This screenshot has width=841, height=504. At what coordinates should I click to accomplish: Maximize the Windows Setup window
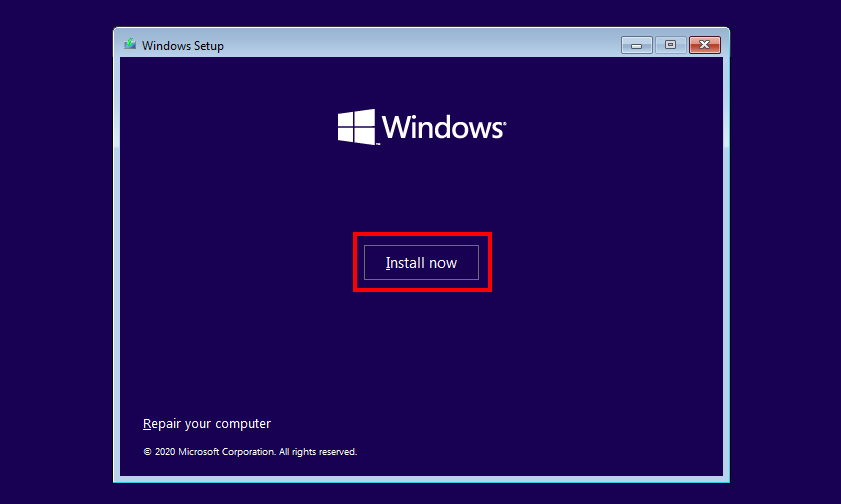670,45
